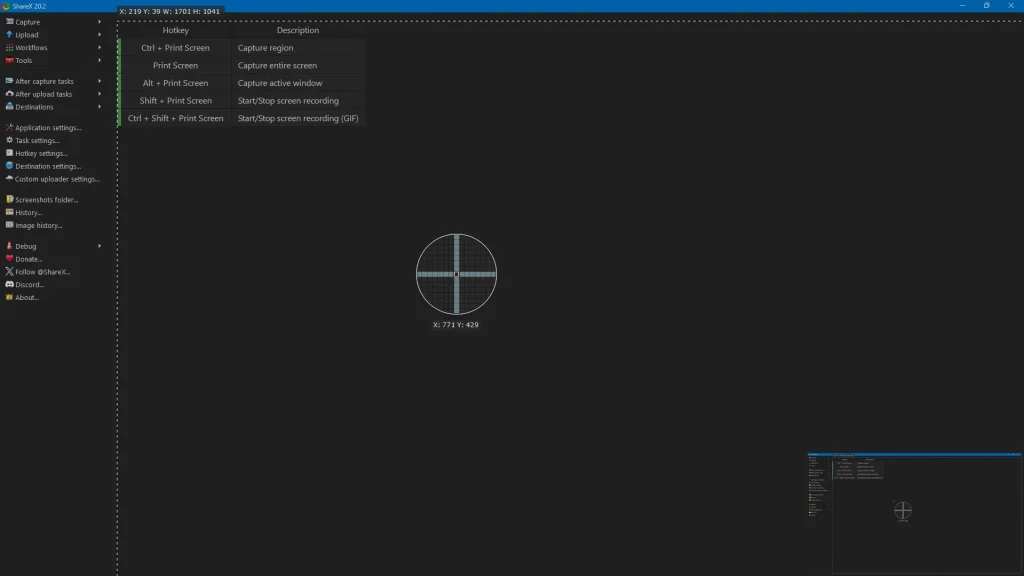Viewport: 1024px width, 576px height.
Task: Click the Destination settings globe icon
Action: pyautogui.click(x=9, y=166)
